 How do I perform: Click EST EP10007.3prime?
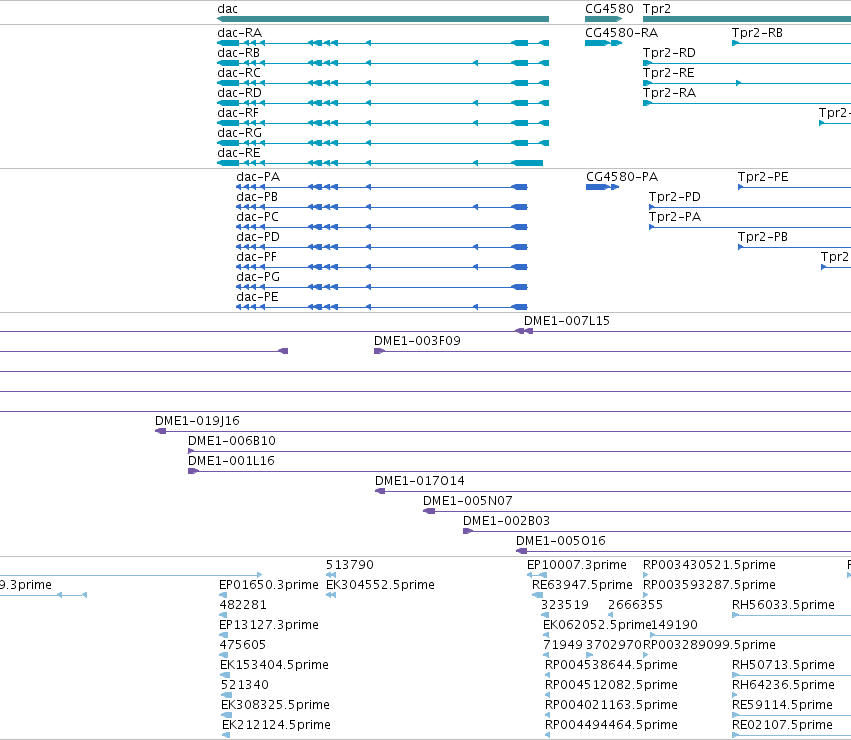(576, 565)
